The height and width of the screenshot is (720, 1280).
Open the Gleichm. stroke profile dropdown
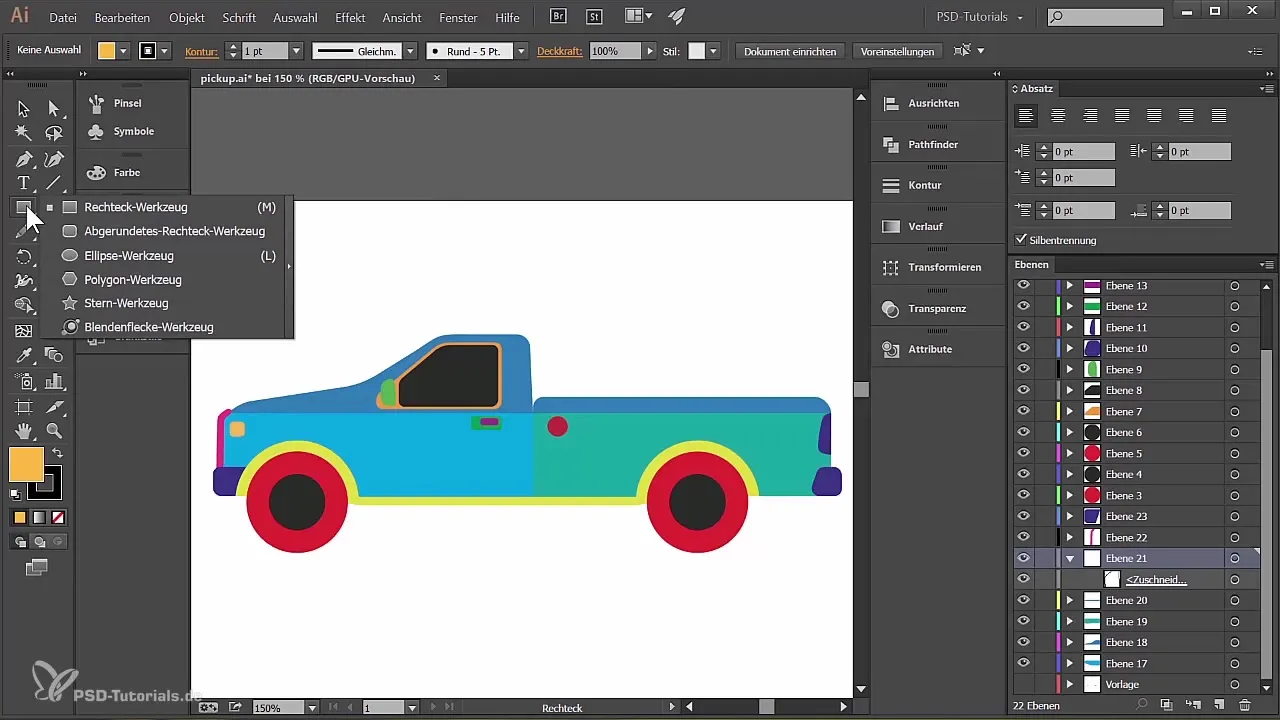411,51
